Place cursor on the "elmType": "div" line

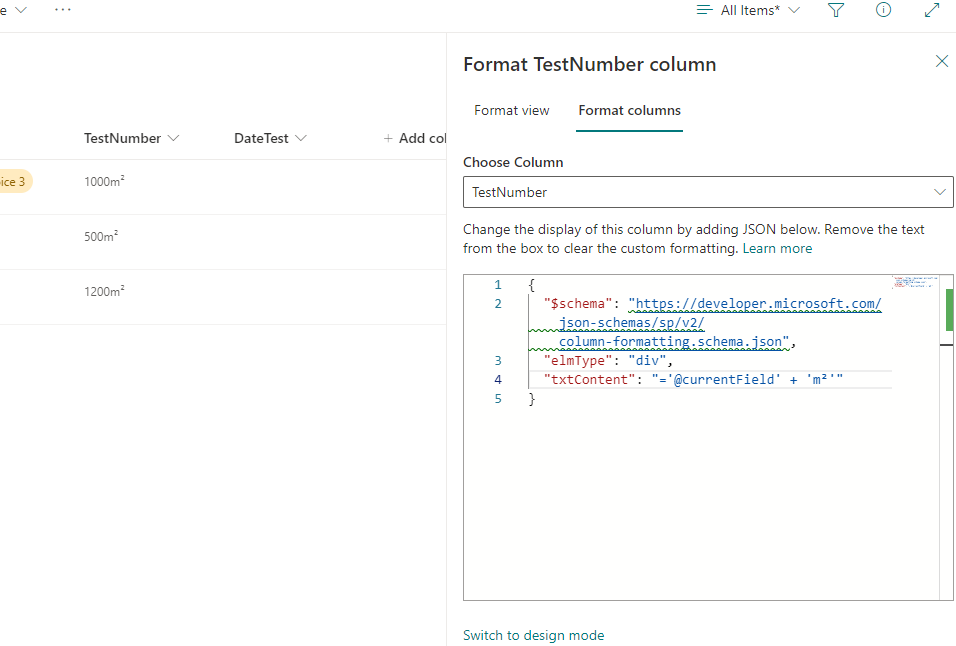tap(608, 361)
